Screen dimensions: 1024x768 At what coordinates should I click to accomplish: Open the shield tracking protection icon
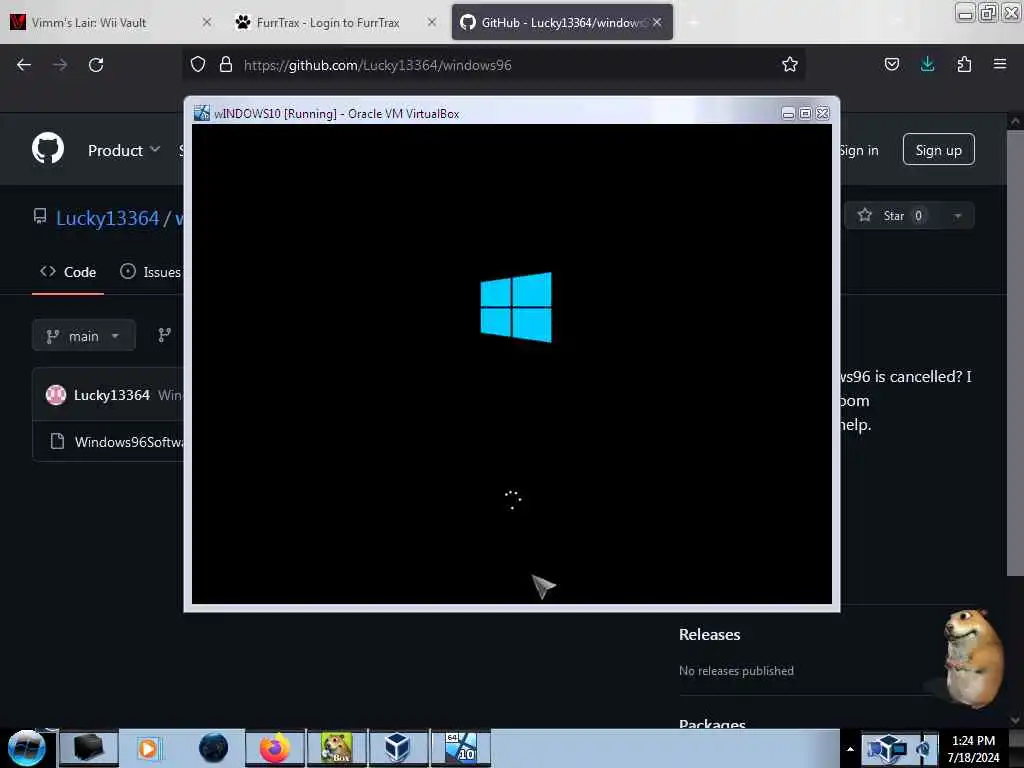tap(198, 64)
